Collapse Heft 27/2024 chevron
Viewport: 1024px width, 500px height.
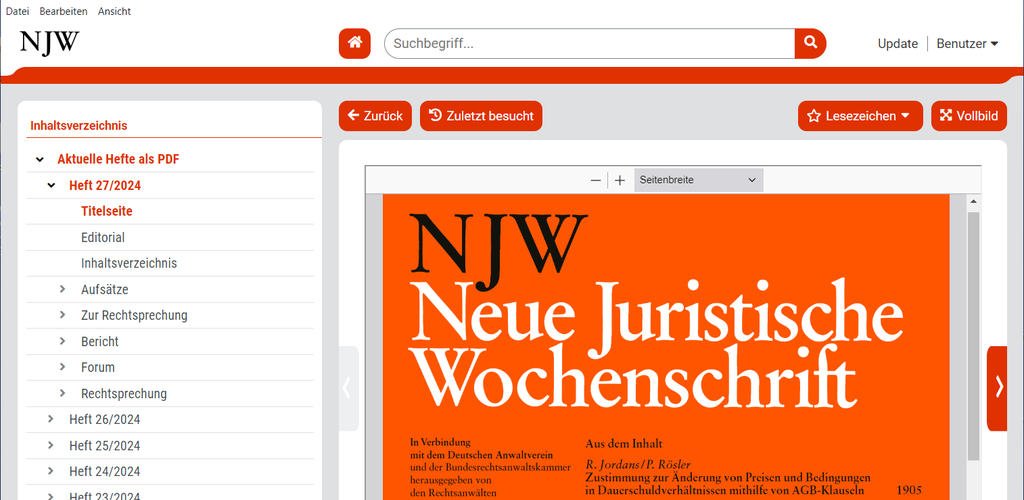[x=52, y=185]
